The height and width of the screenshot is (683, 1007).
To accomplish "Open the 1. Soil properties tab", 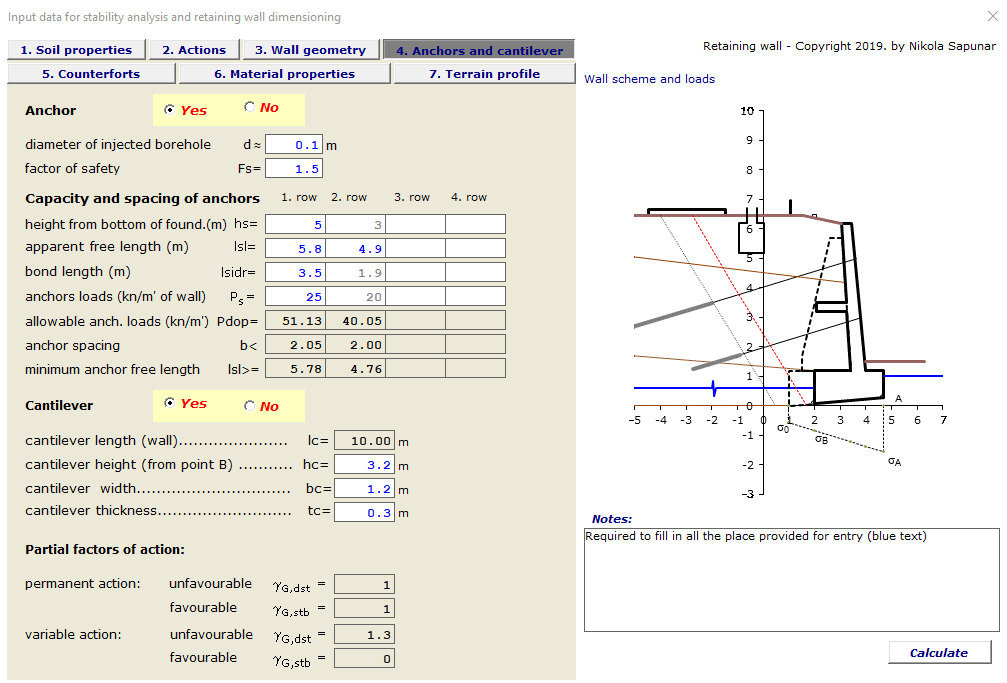I will coord(76,50).
